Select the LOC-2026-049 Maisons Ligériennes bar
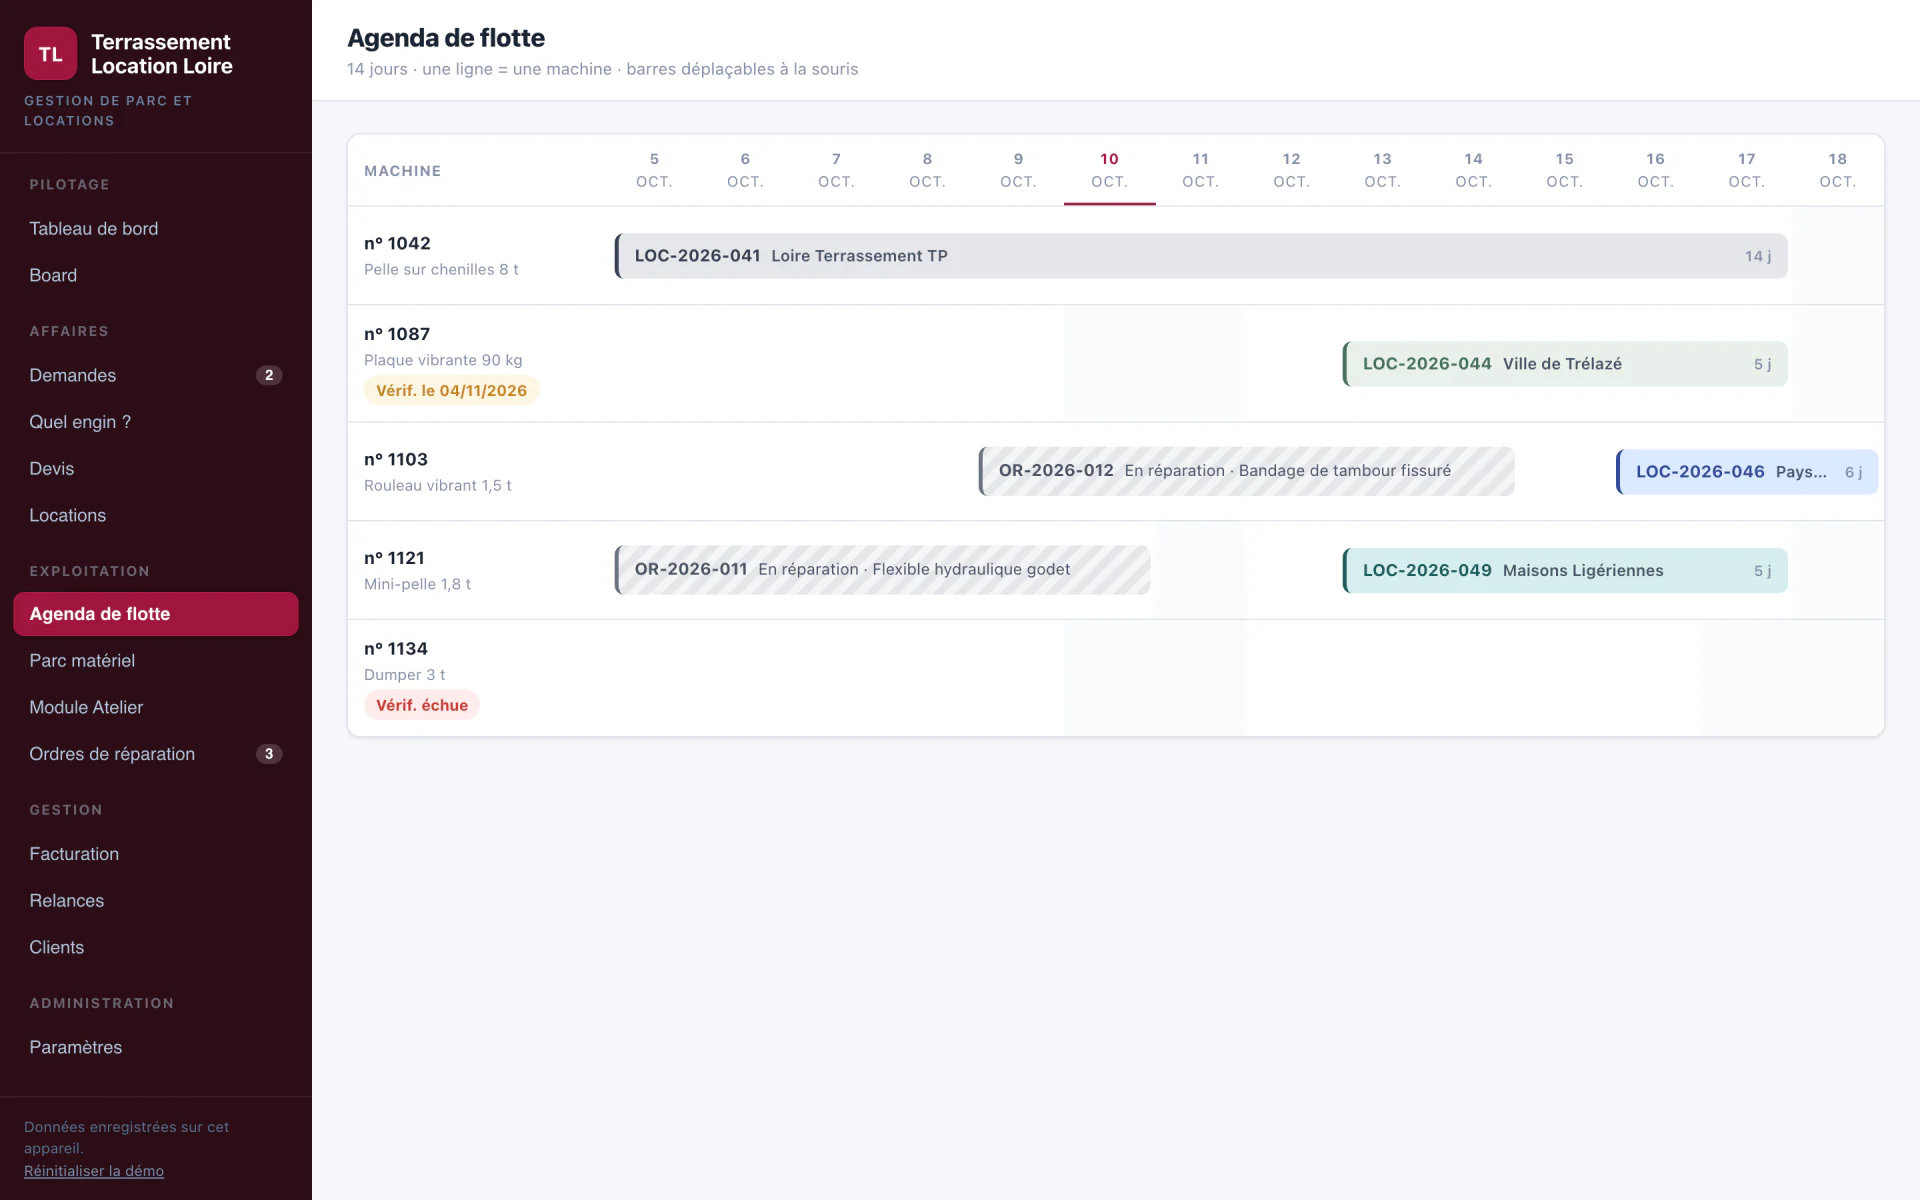 1565,571
